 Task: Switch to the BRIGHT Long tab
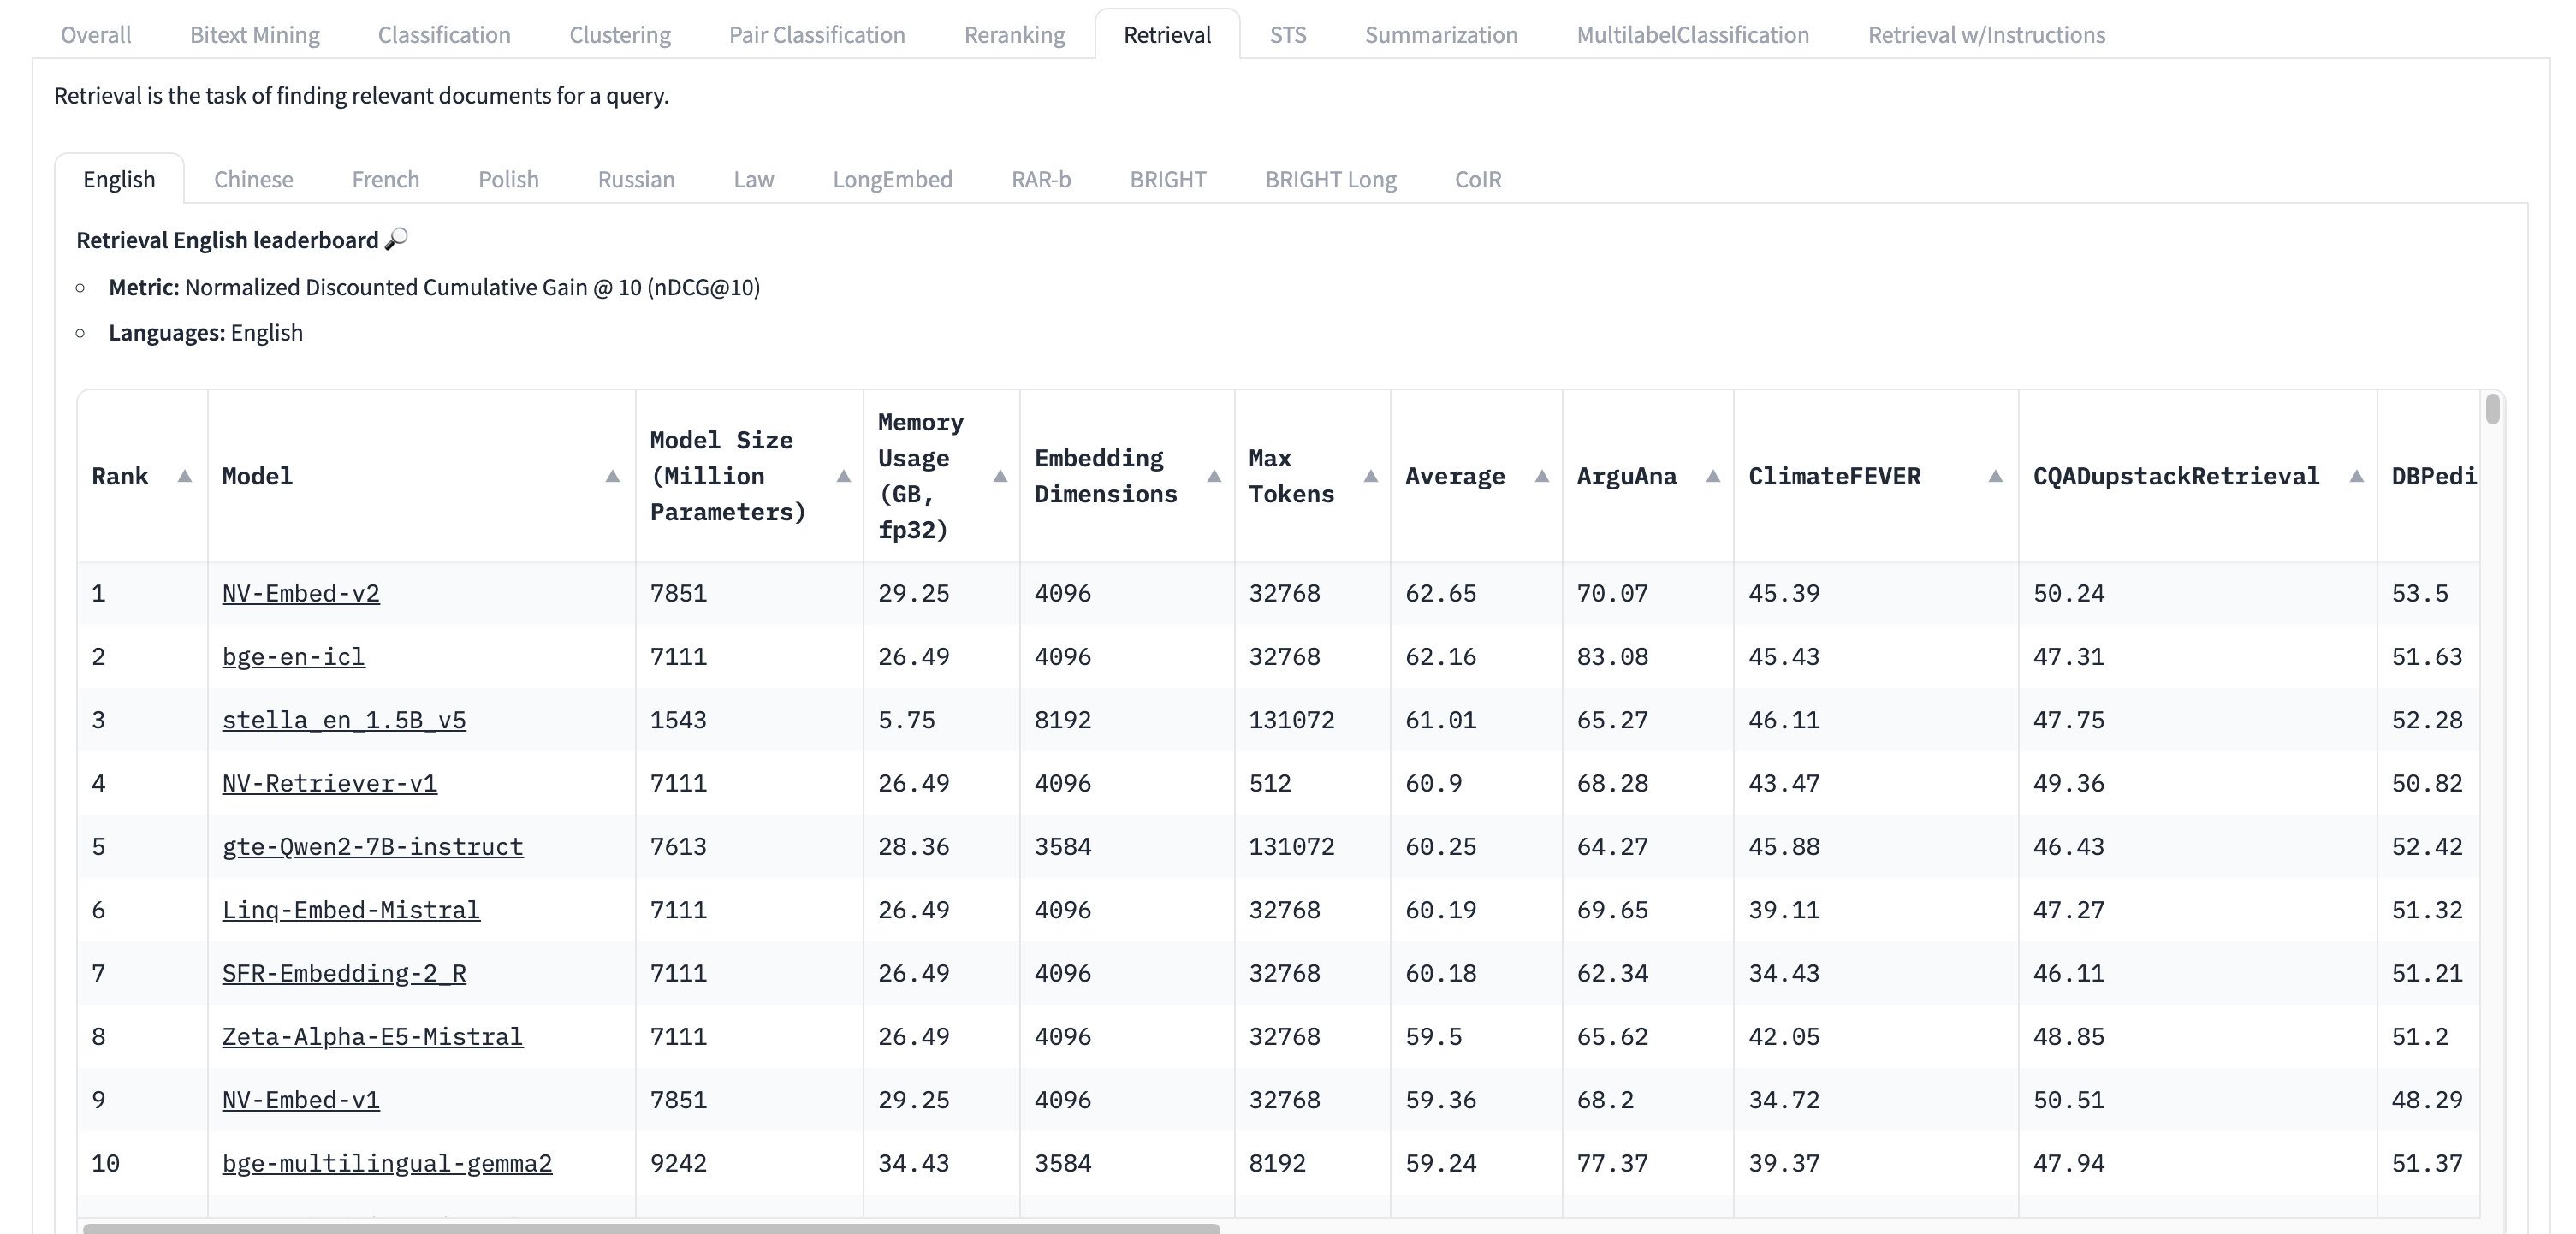tap(1330, 179)
